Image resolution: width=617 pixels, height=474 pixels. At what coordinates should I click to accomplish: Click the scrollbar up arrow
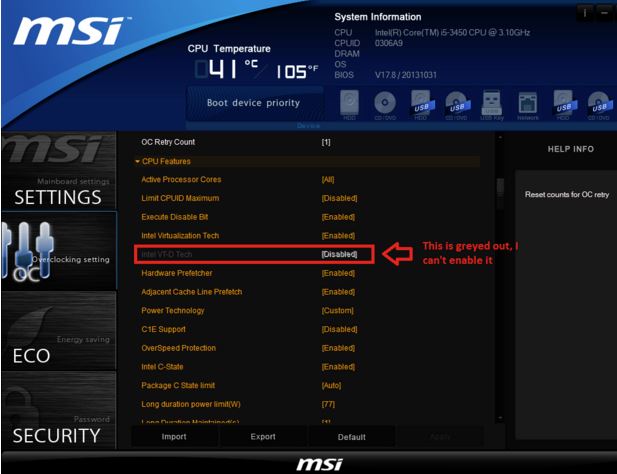pyautogui.click(x=500, y=138)
